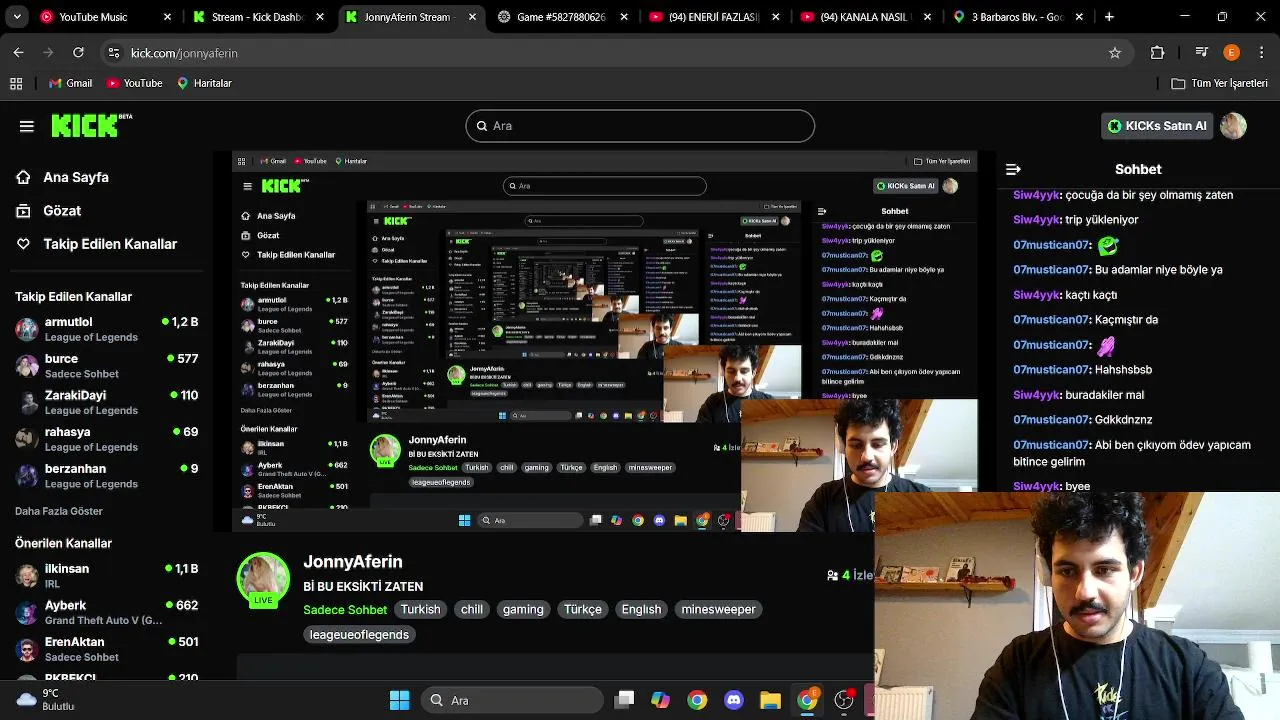
Task: Open ErenAktan recommended channel
Action: tap(107, 649)
